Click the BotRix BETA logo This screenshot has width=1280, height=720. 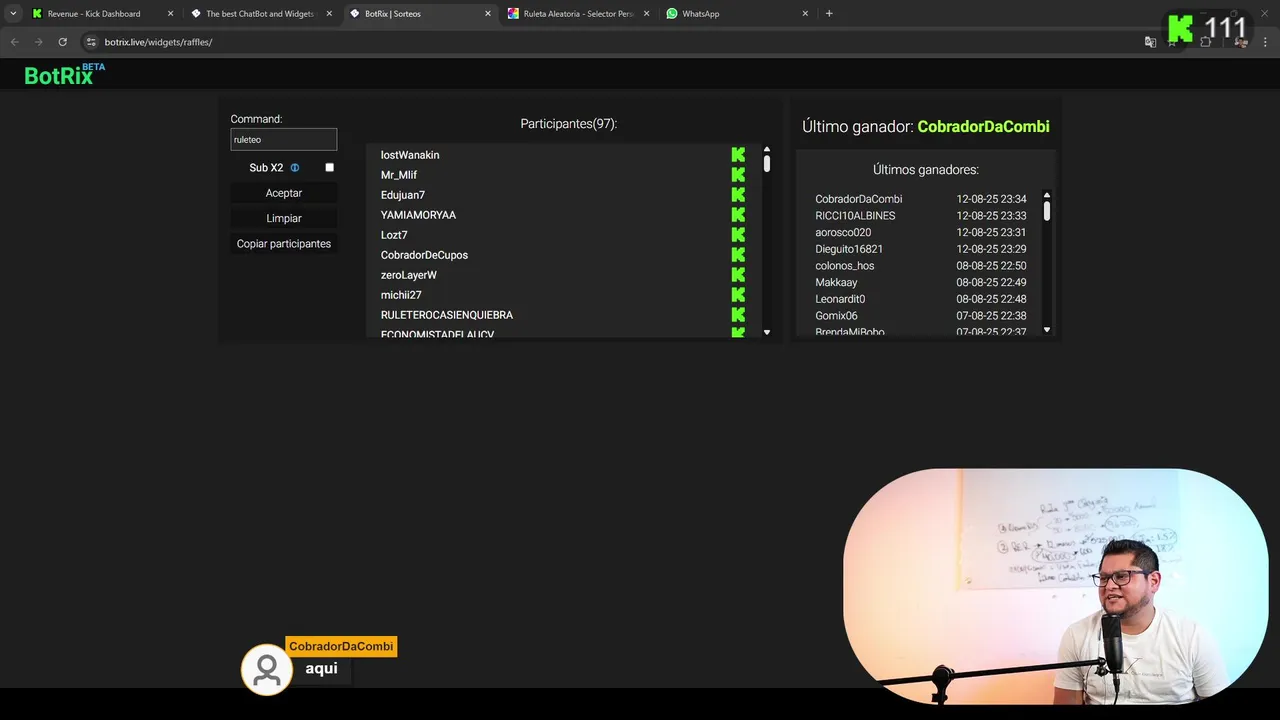(x=64, y=75)
